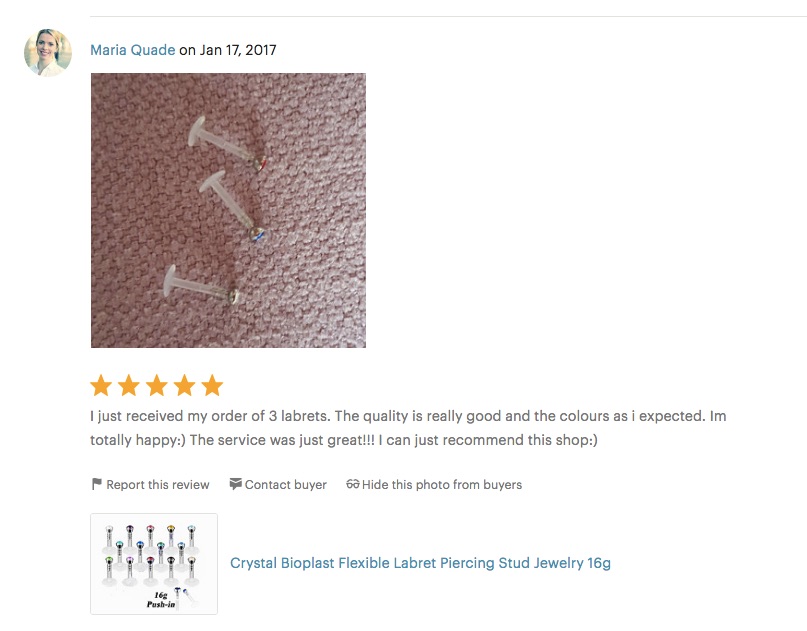807x631 pixels.
Task: Open Maria Quade's round profile avatar
Action: click(48, 52)
